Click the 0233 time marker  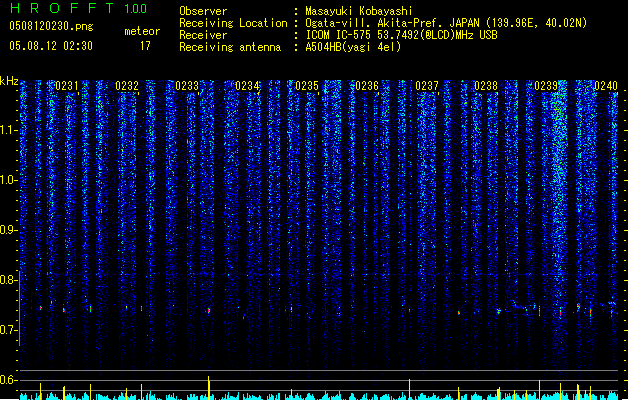click(187, 86)
